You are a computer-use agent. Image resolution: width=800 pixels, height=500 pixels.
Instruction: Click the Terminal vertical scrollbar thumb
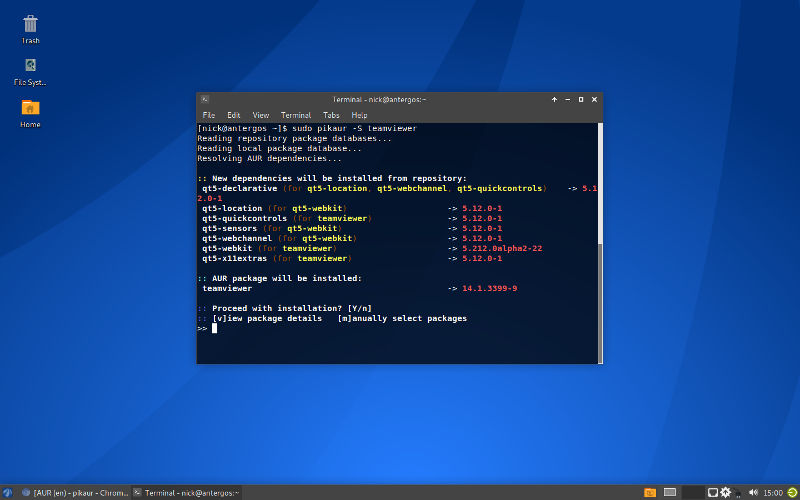point(600,303)
